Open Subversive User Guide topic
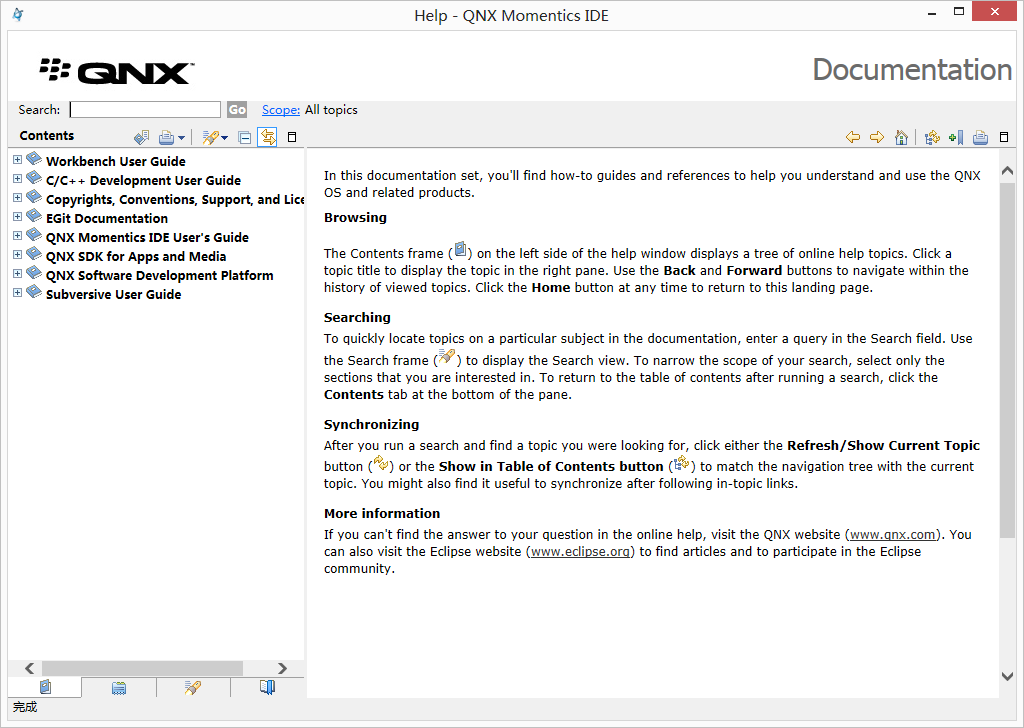This screenshot has width=1024, height=728. [114, 294]
